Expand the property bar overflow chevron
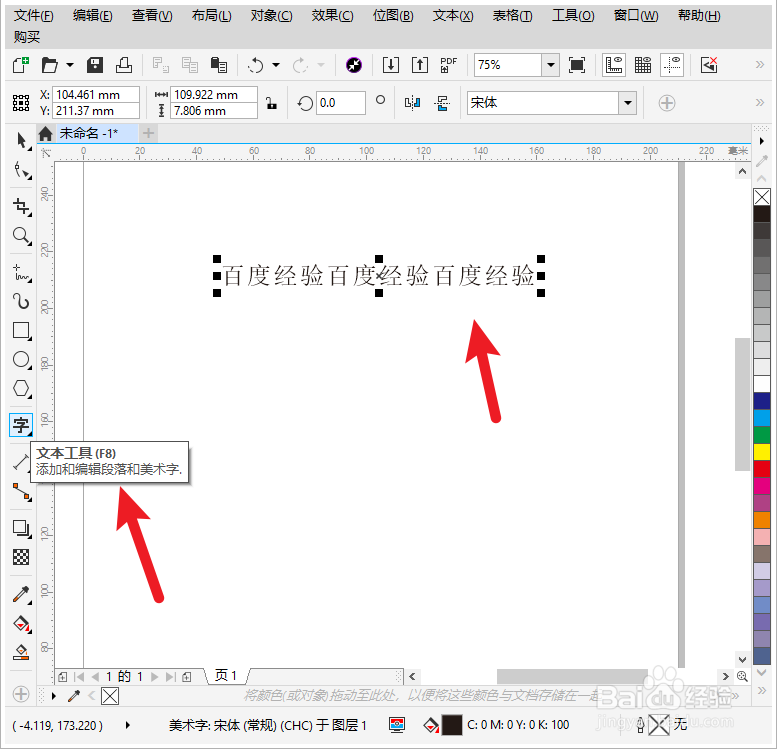 click(x=760, y=103)
